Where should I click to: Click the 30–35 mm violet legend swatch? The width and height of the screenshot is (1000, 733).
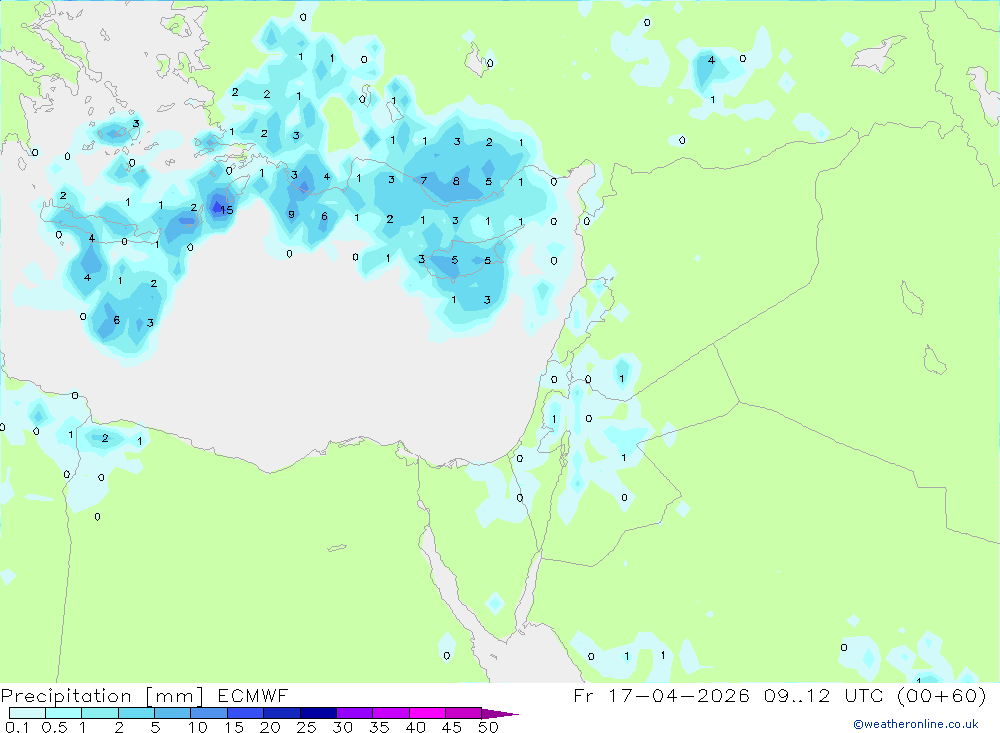coord(355,713)
